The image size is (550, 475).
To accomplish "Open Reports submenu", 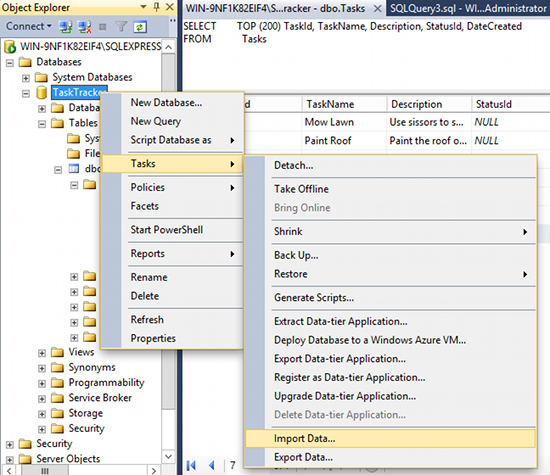I will pos(172,254).
